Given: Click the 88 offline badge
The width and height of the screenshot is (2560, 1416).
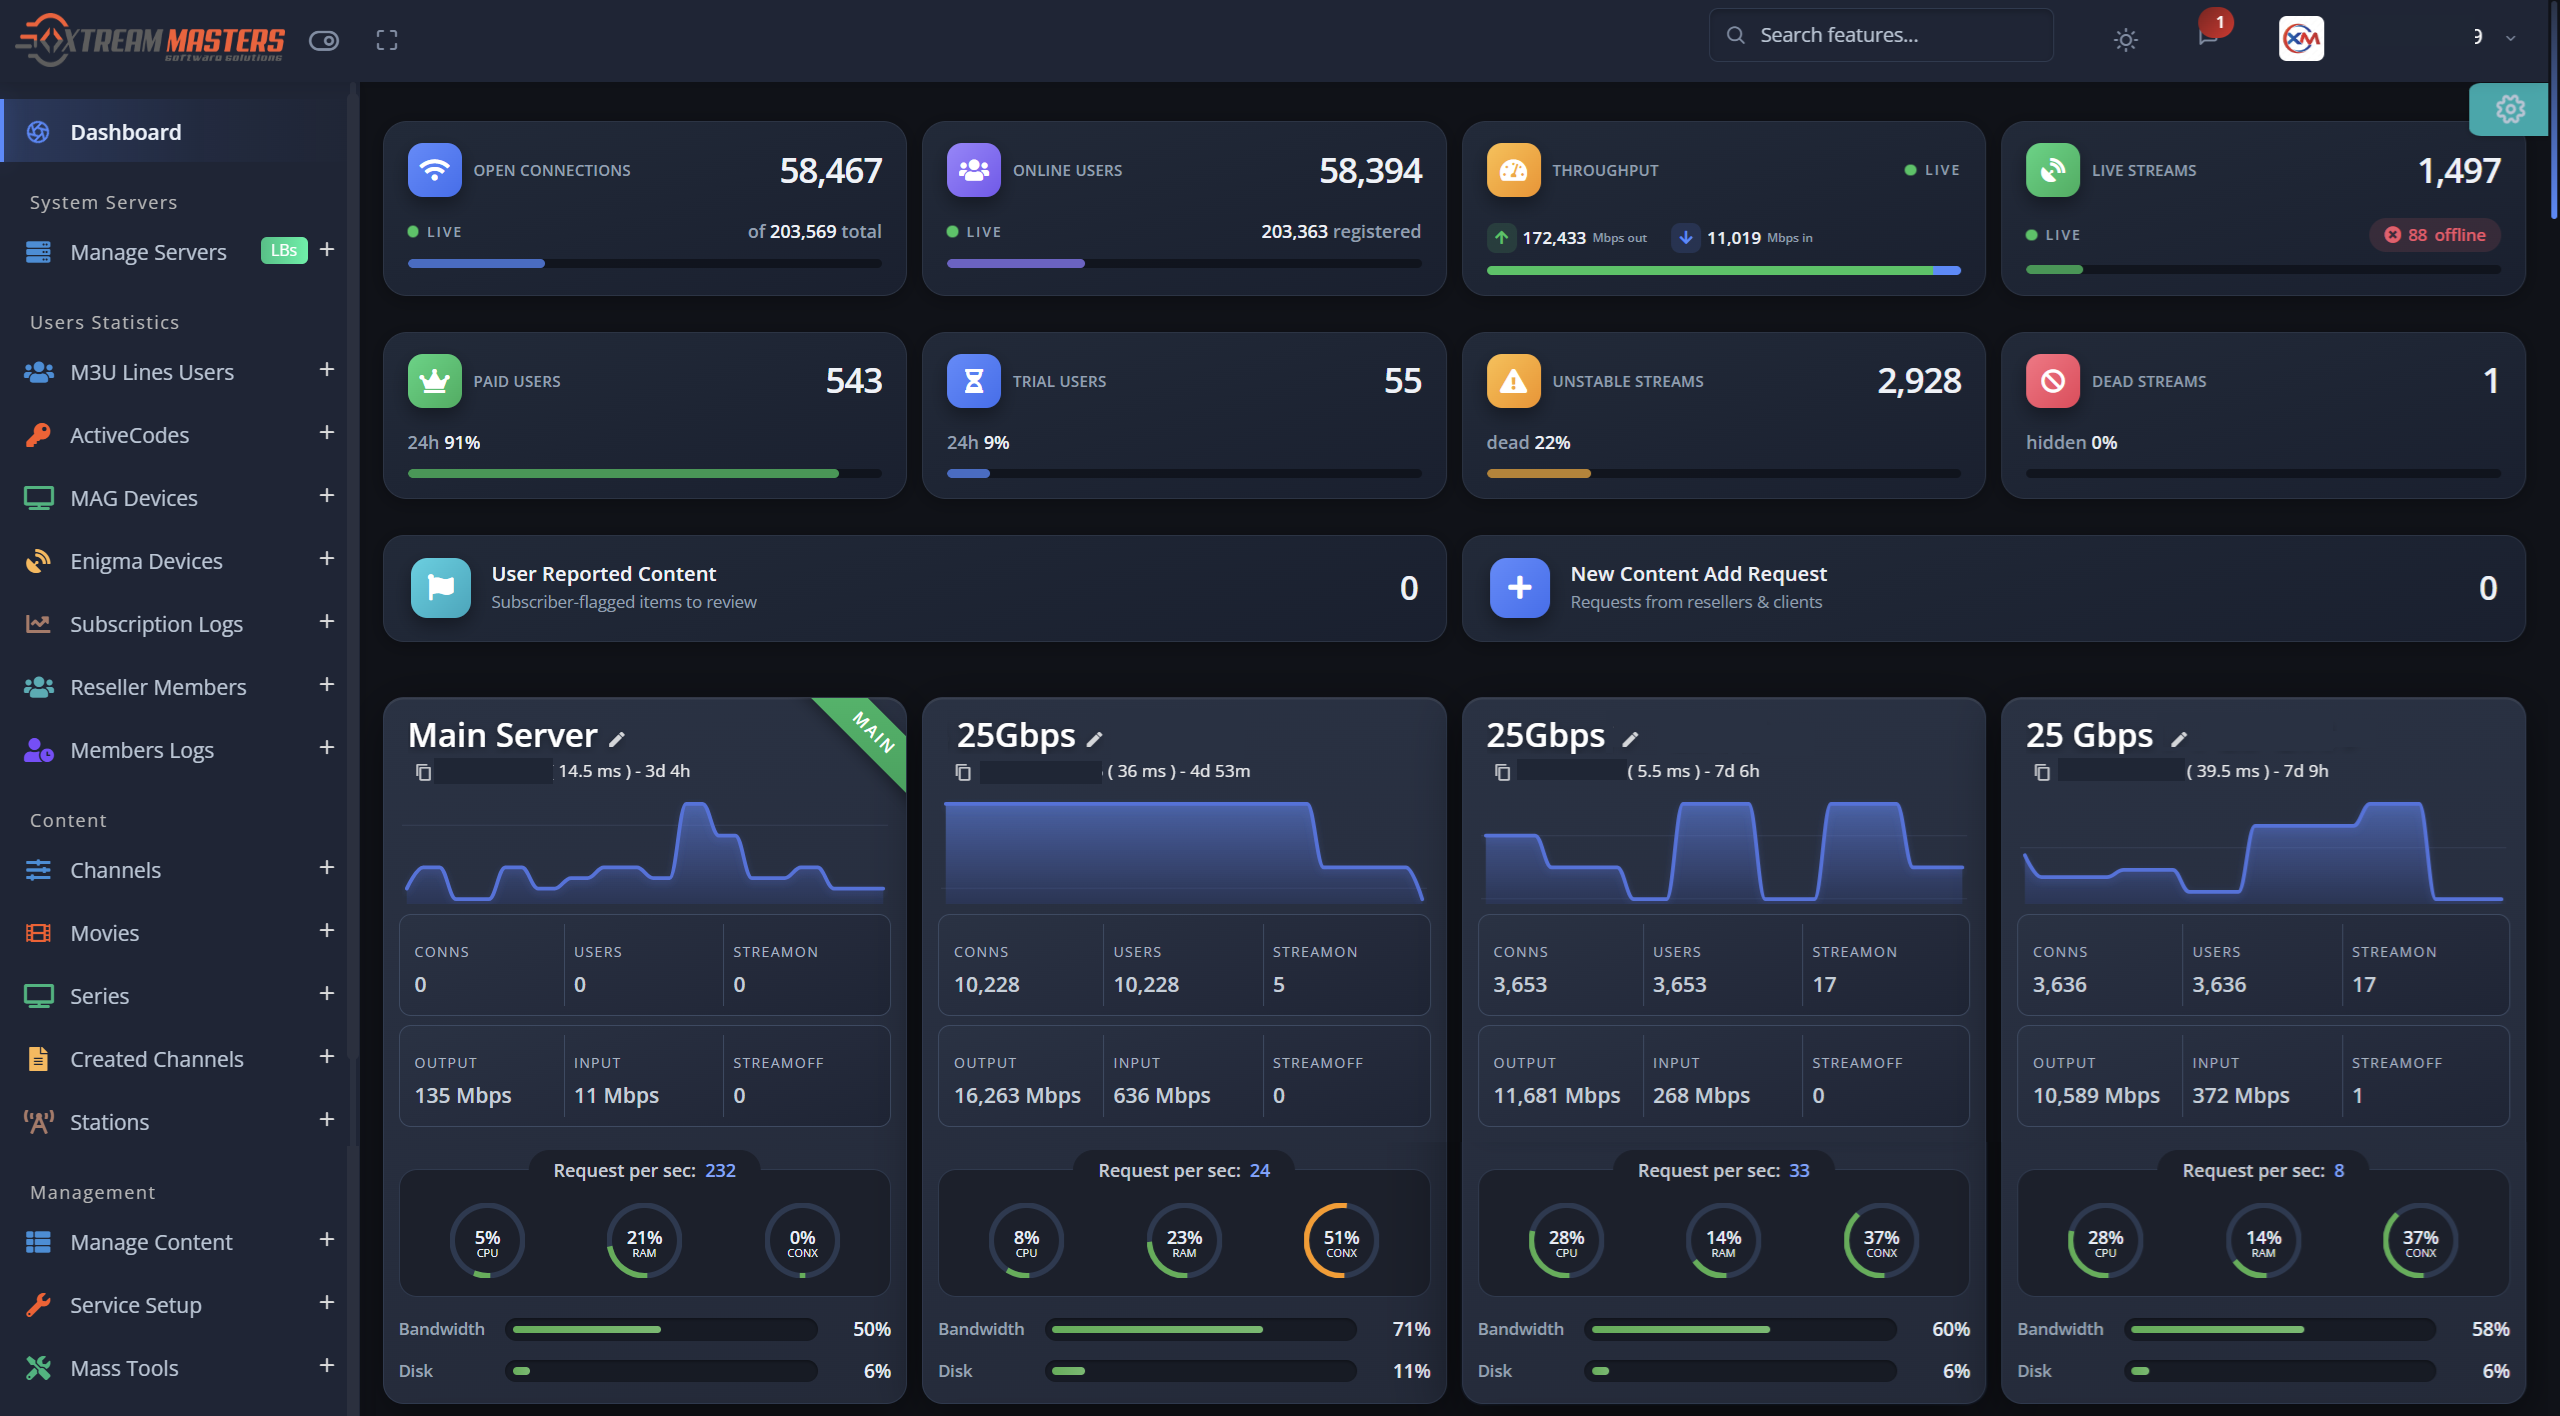Looking at the screenshot, I should click(2435, 235).
